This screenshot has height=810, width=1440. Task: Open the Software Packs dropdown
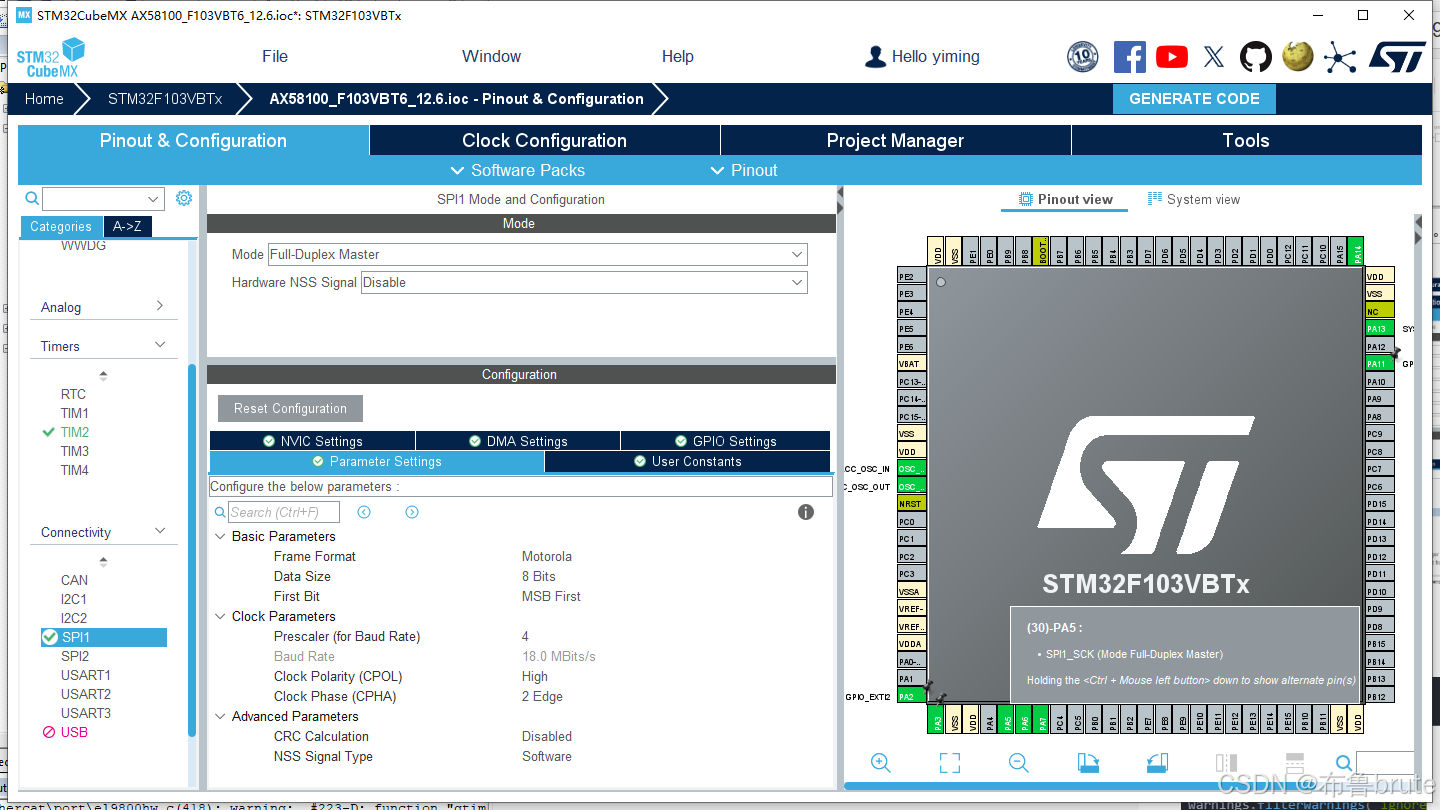point(518,170)
